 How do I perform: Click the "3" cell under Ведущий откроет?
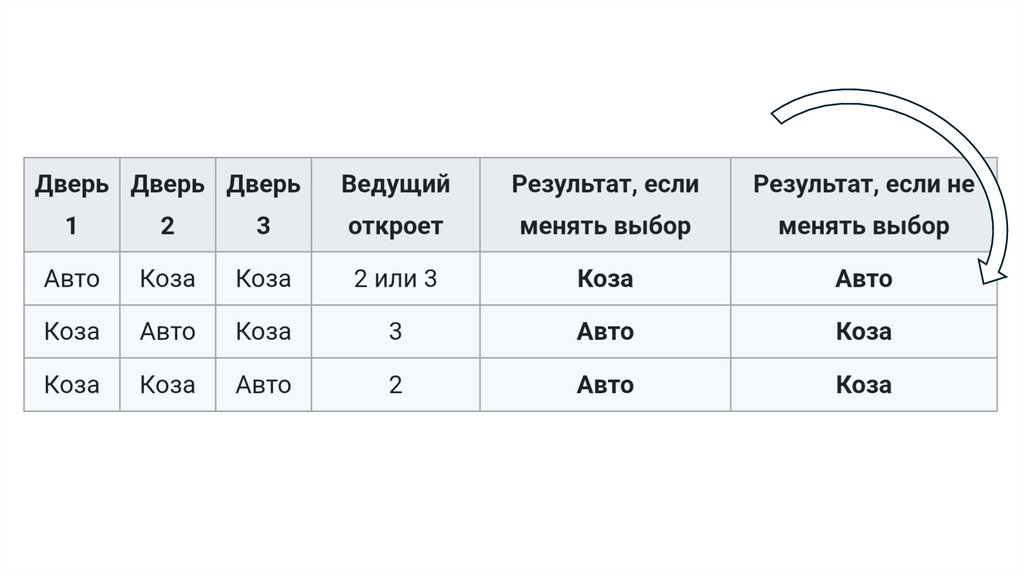click(x=395, y=331)
